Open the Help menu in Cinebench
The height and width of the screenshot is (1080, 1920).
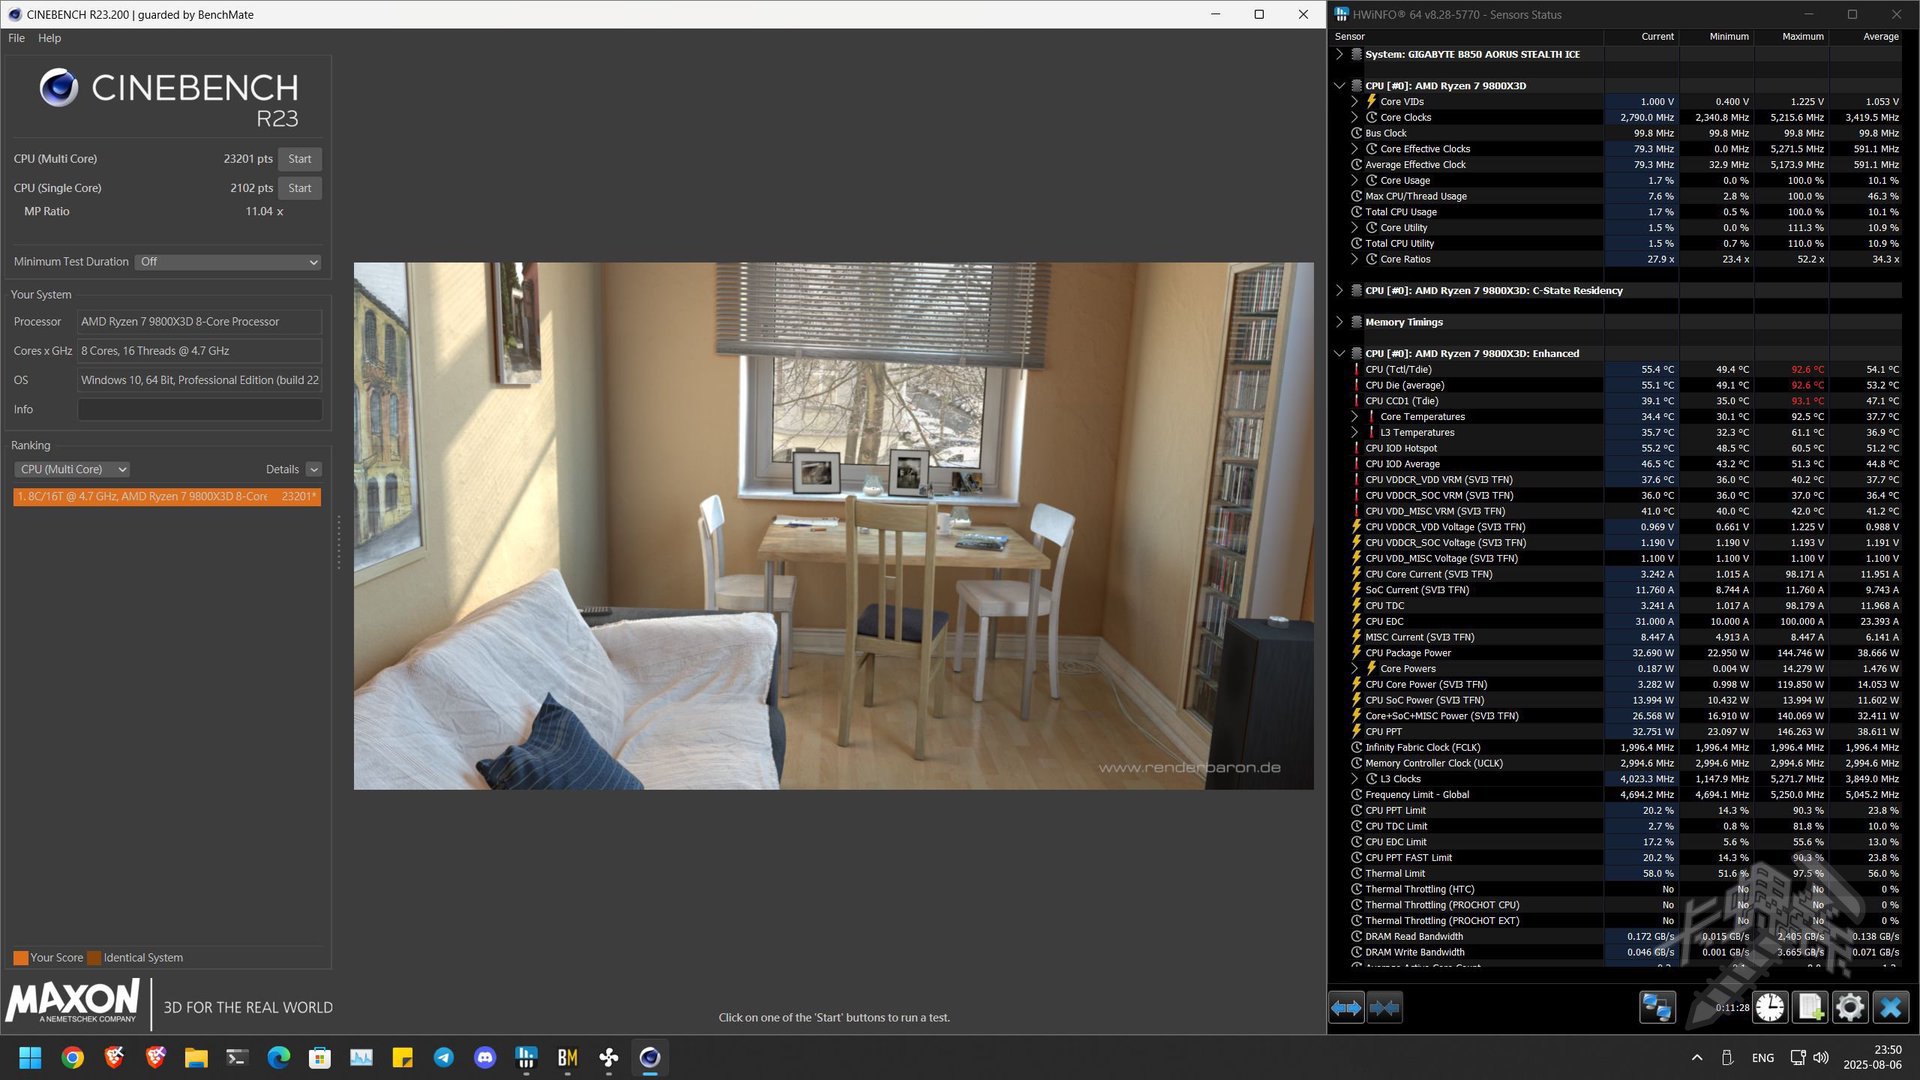pos(50,38)
